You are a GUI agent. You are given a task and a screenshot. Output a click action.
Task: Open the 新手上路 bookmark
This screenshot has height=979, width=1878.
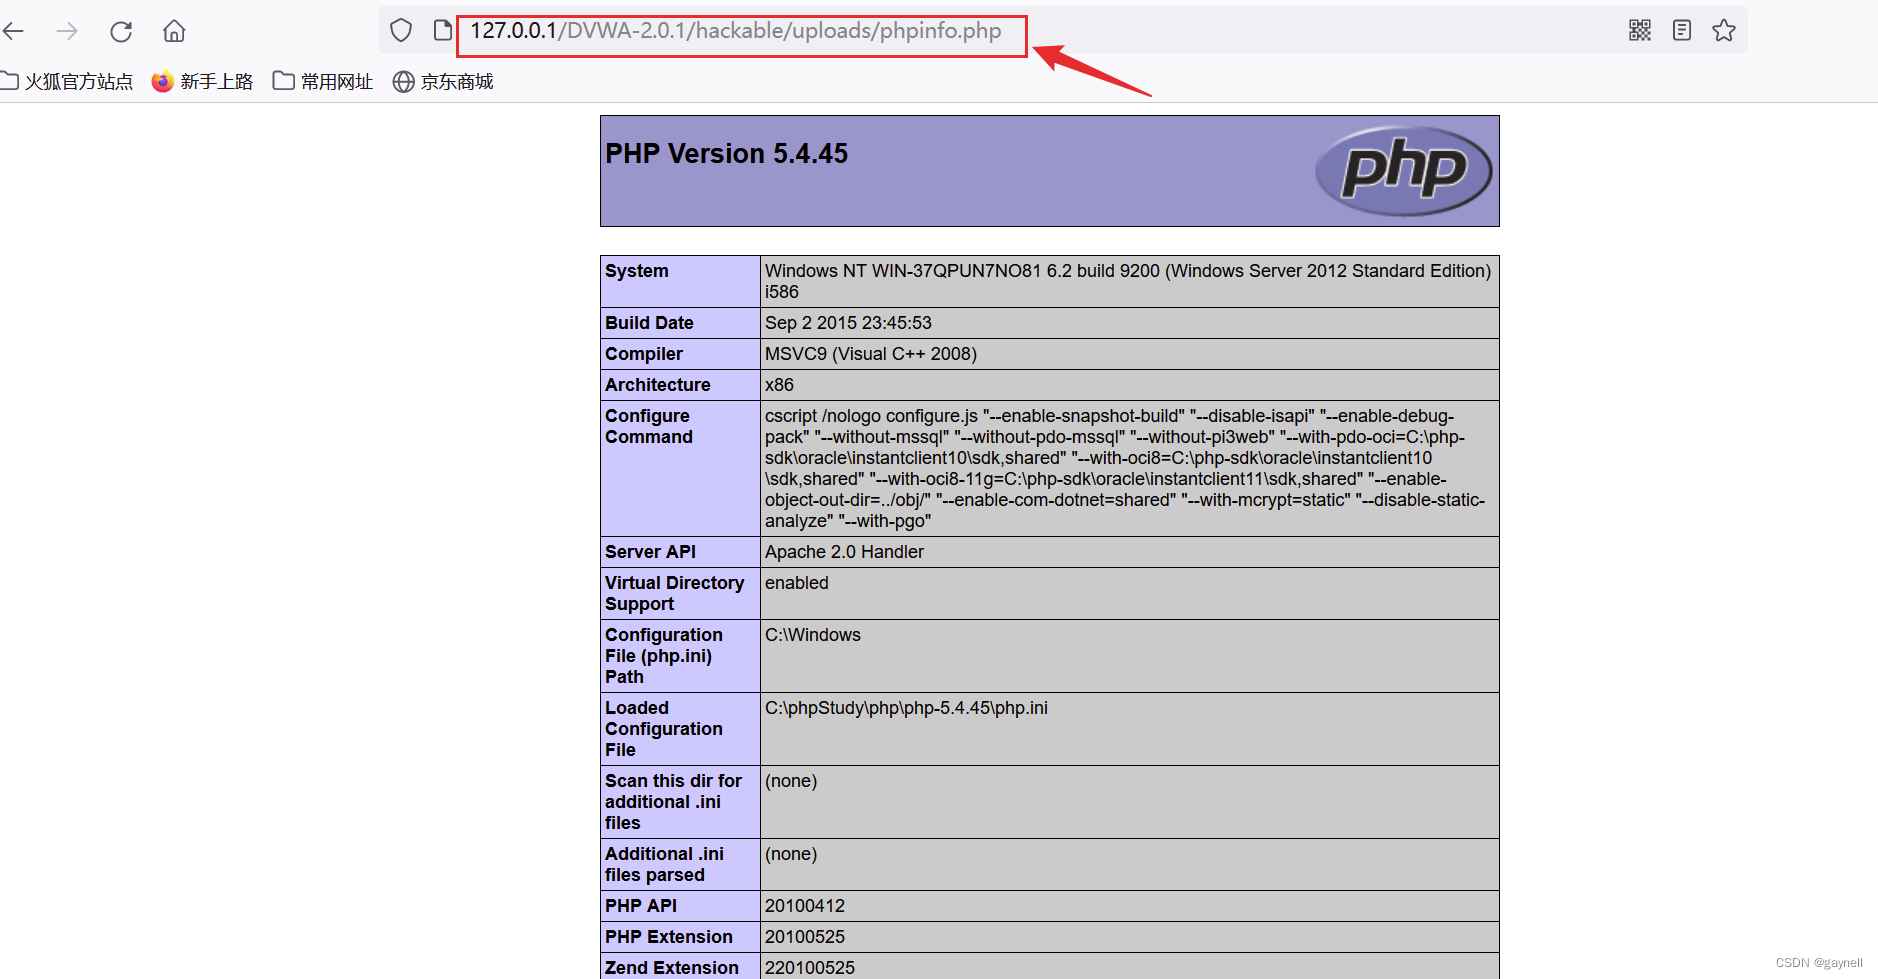[202, 81]
